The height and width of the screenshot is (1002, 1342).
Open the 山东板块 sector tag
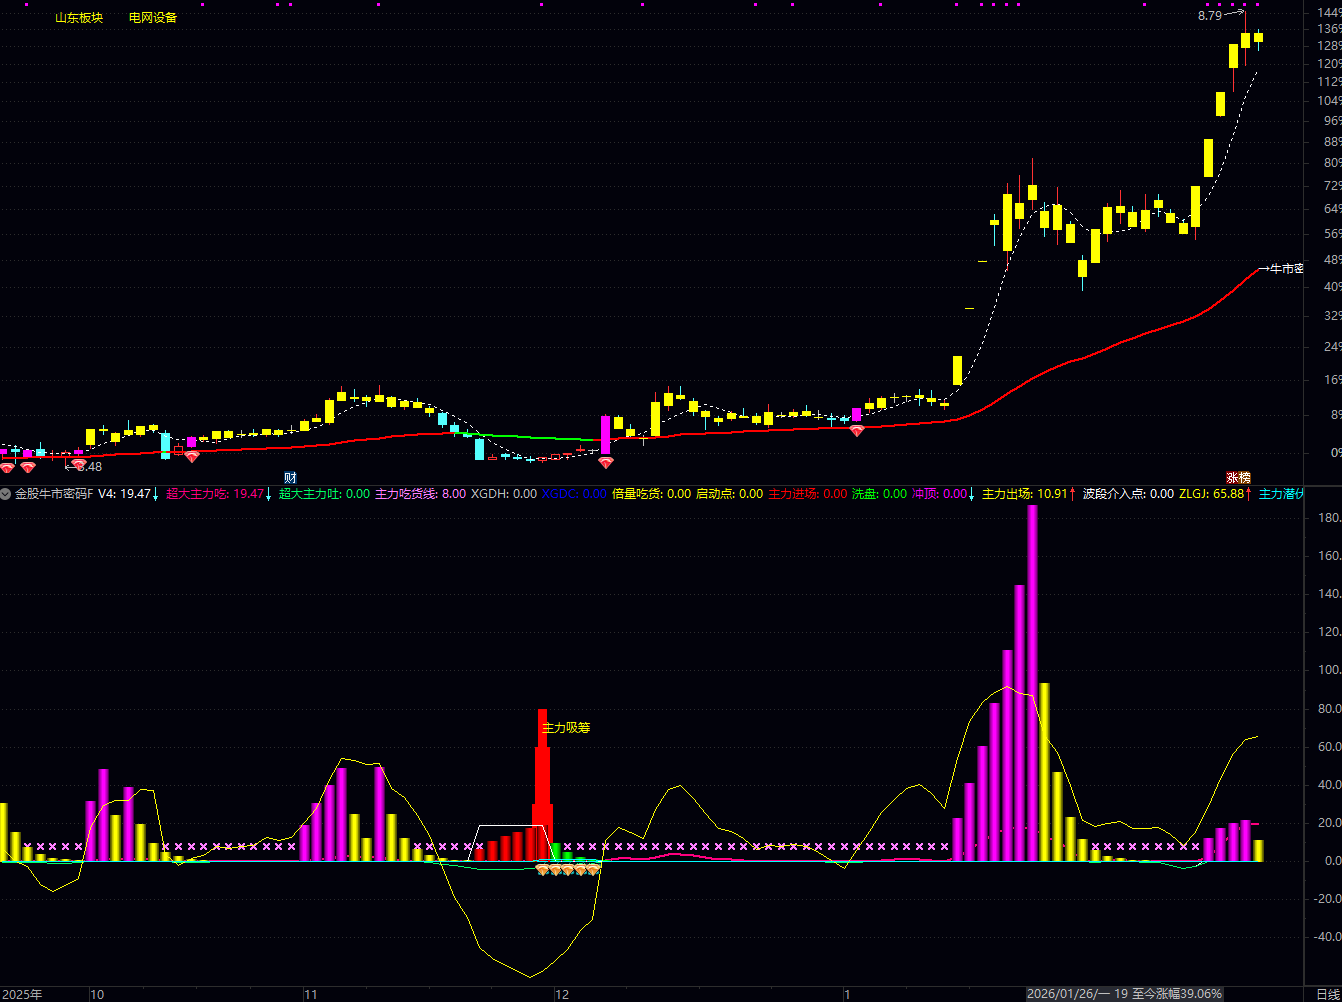pos(79,18)
